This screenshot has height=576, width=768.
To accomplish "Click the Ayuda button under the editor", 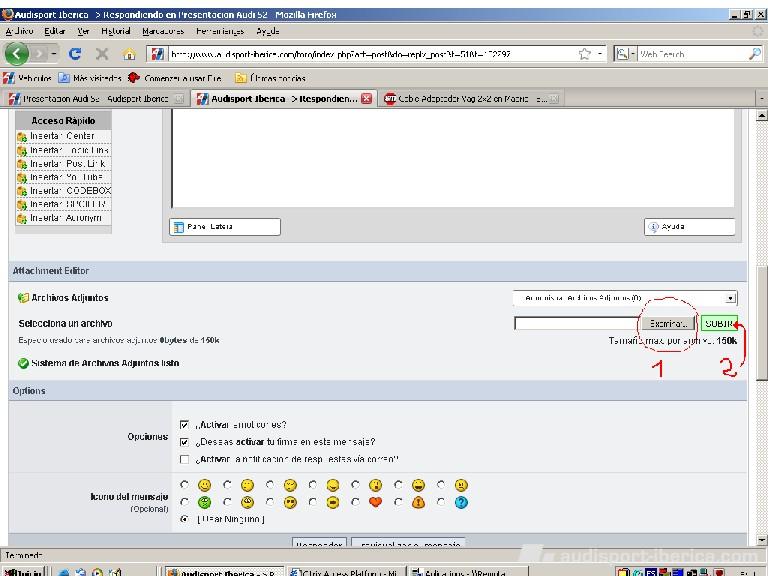I will (x=690, y=227).
